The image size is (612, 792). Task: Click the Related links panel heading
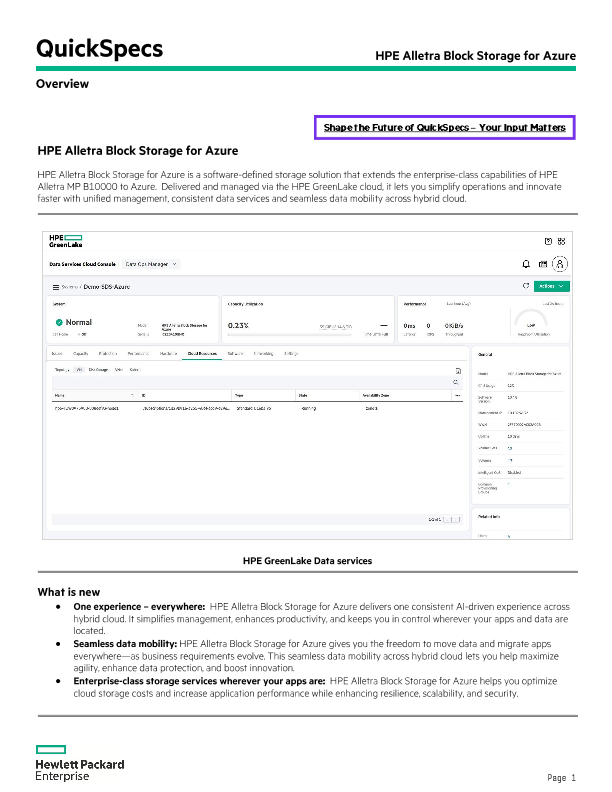coord(489,517)
